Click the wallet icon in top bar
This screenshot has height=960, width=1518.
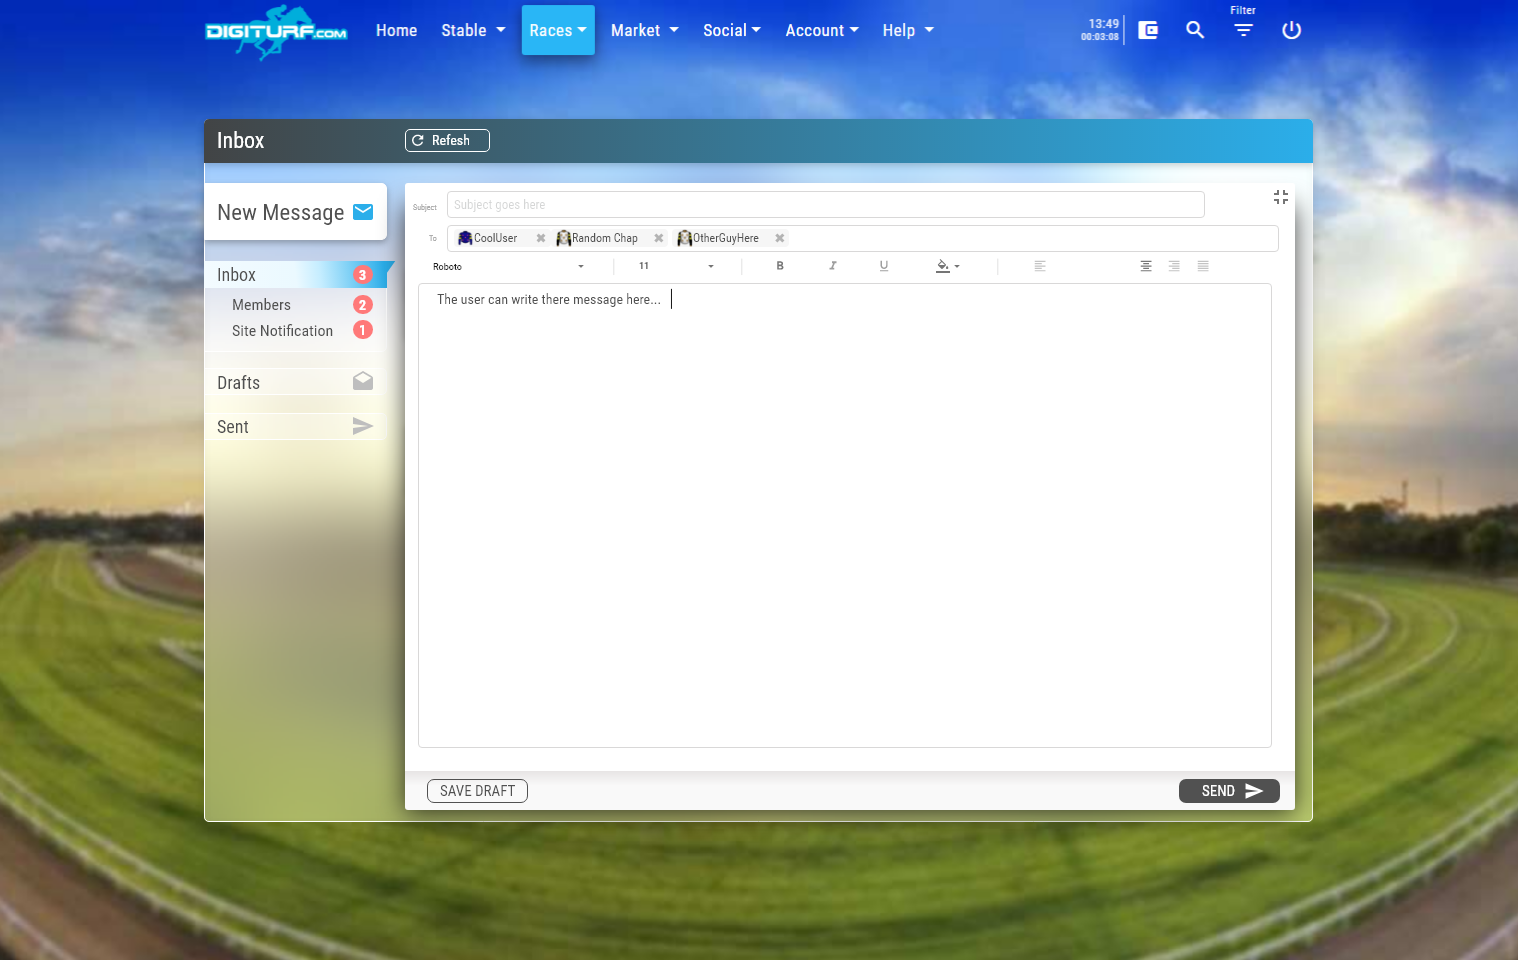pyautogui.click(x=1148, y=30)
